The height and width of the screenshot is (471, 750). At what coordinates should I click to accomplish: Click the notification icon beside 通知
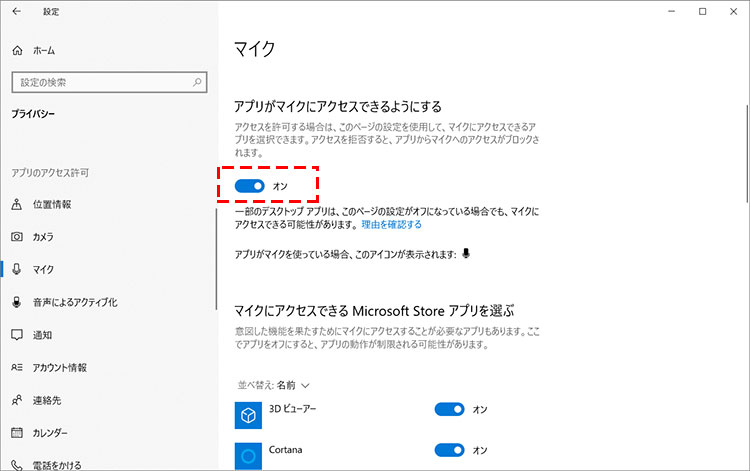pos(17,335)
